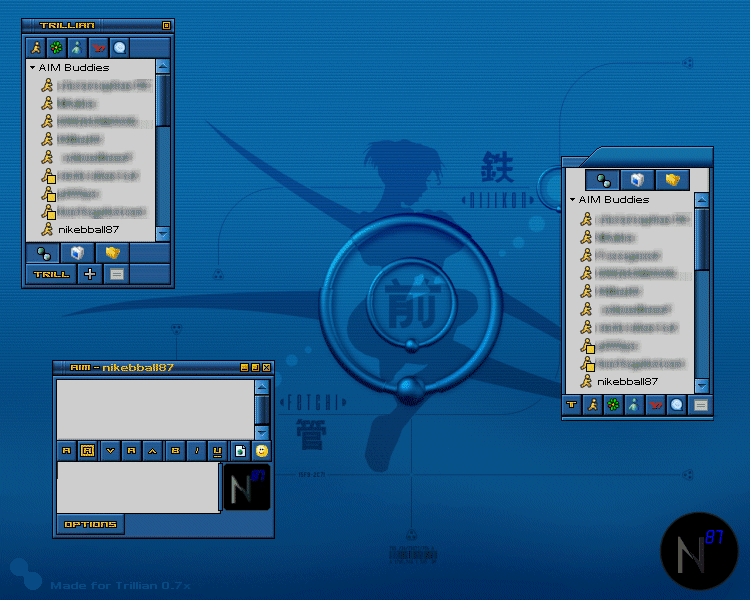The width and height of the screenshot is (750, 600).
Task: Click the IRC chat bubble icon in the Trillian-titled window
Action: pos(120,48)
